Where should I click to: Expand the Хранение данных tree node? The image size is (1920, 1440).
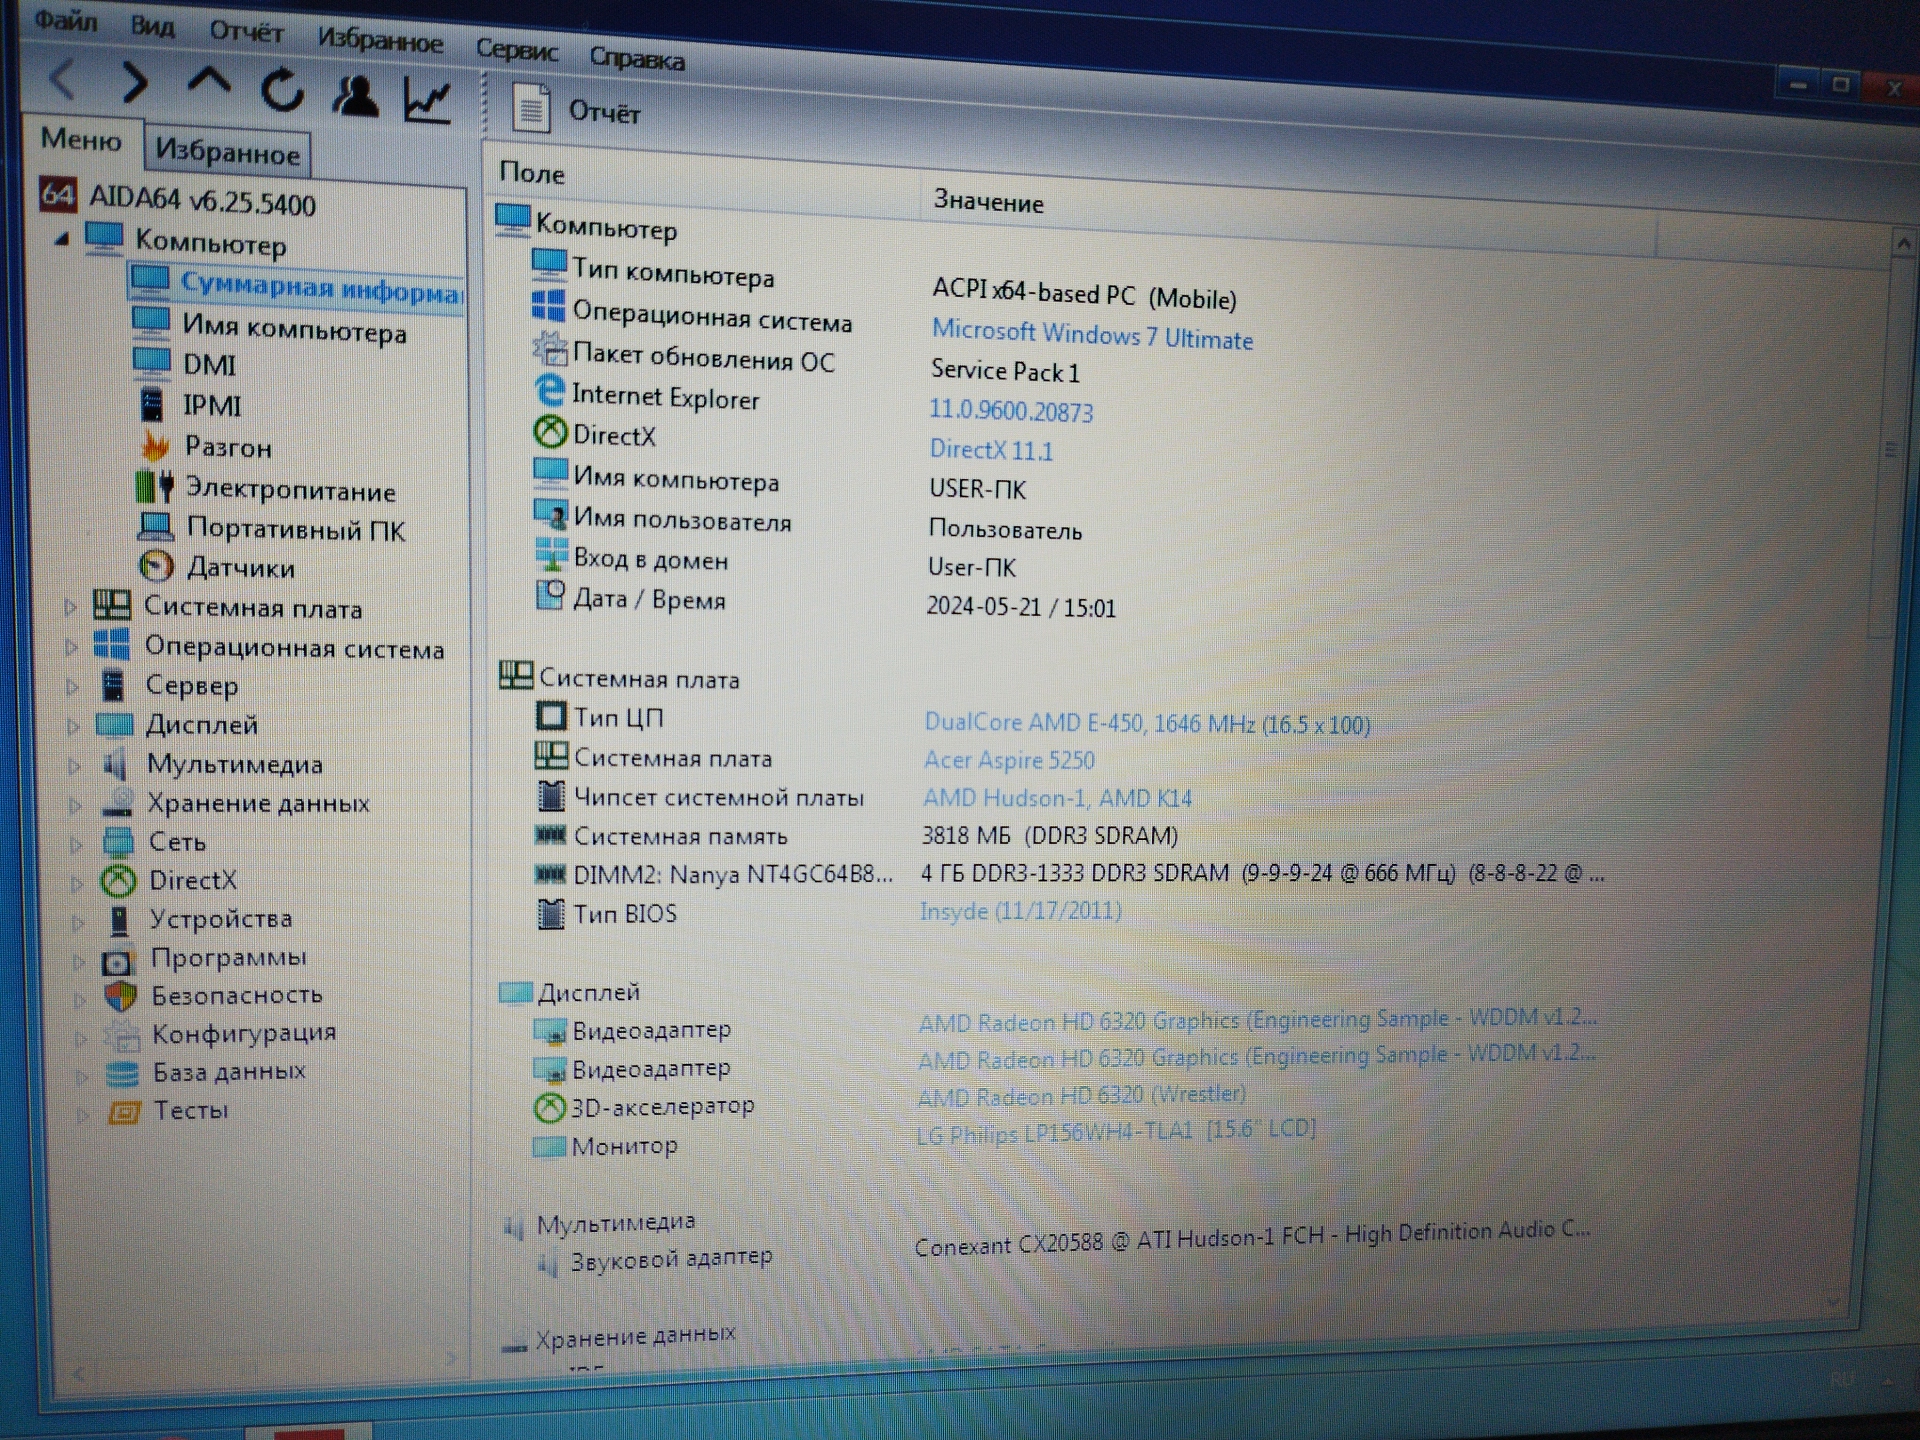point(75,804)
